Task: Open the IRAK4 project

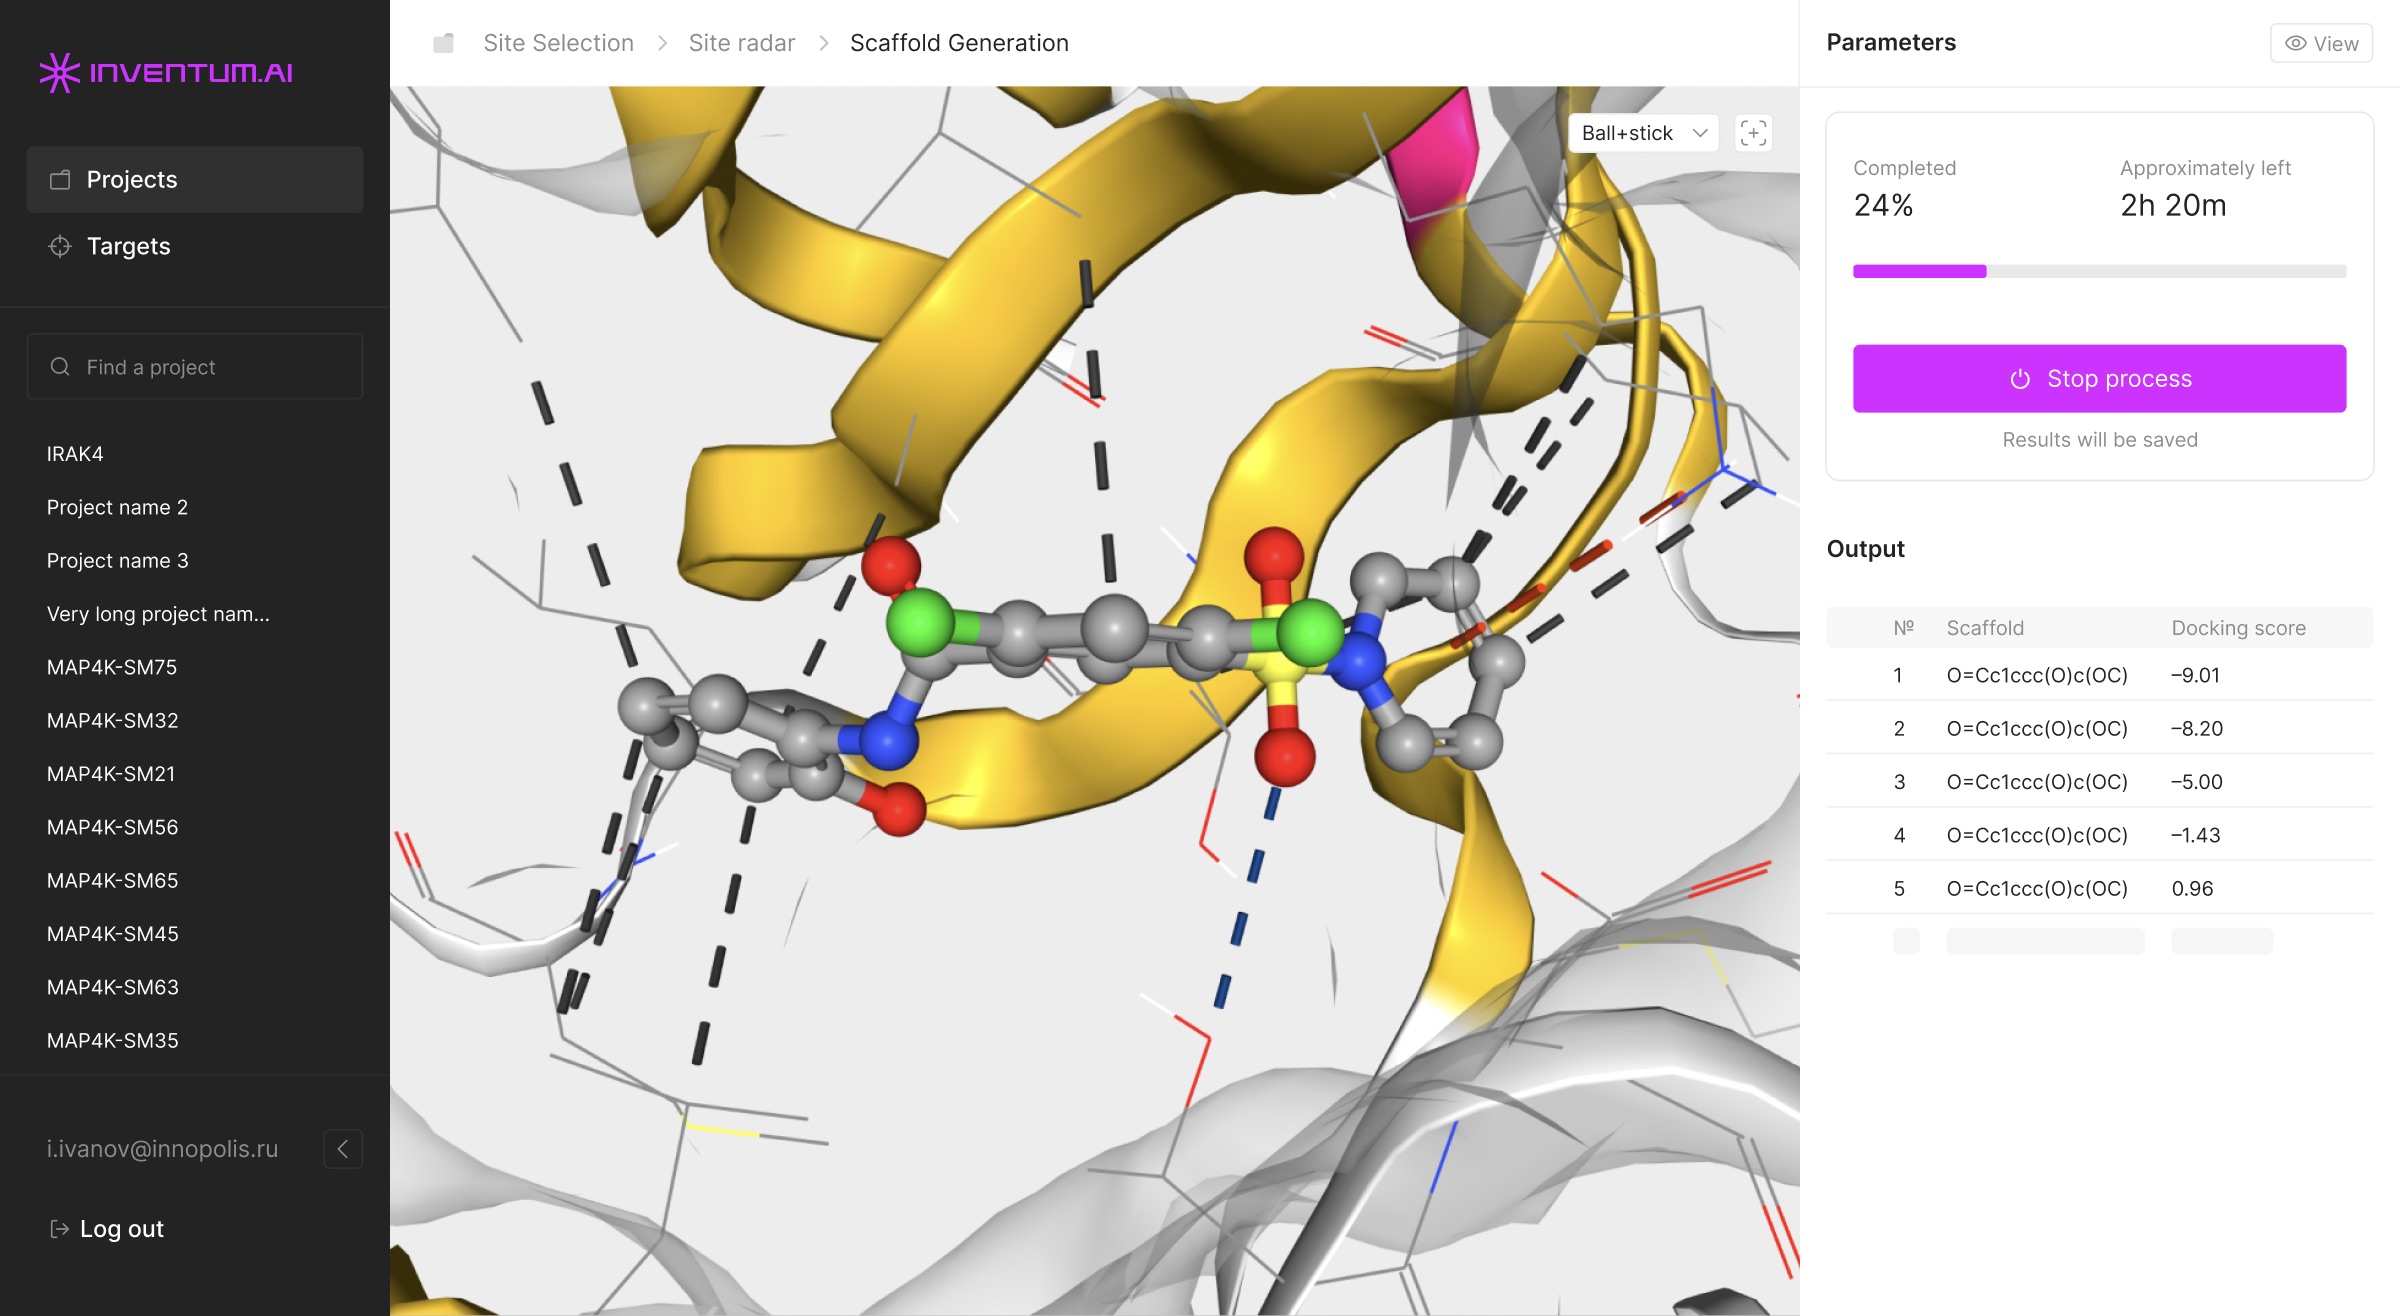Action: (x=75, y=454)
